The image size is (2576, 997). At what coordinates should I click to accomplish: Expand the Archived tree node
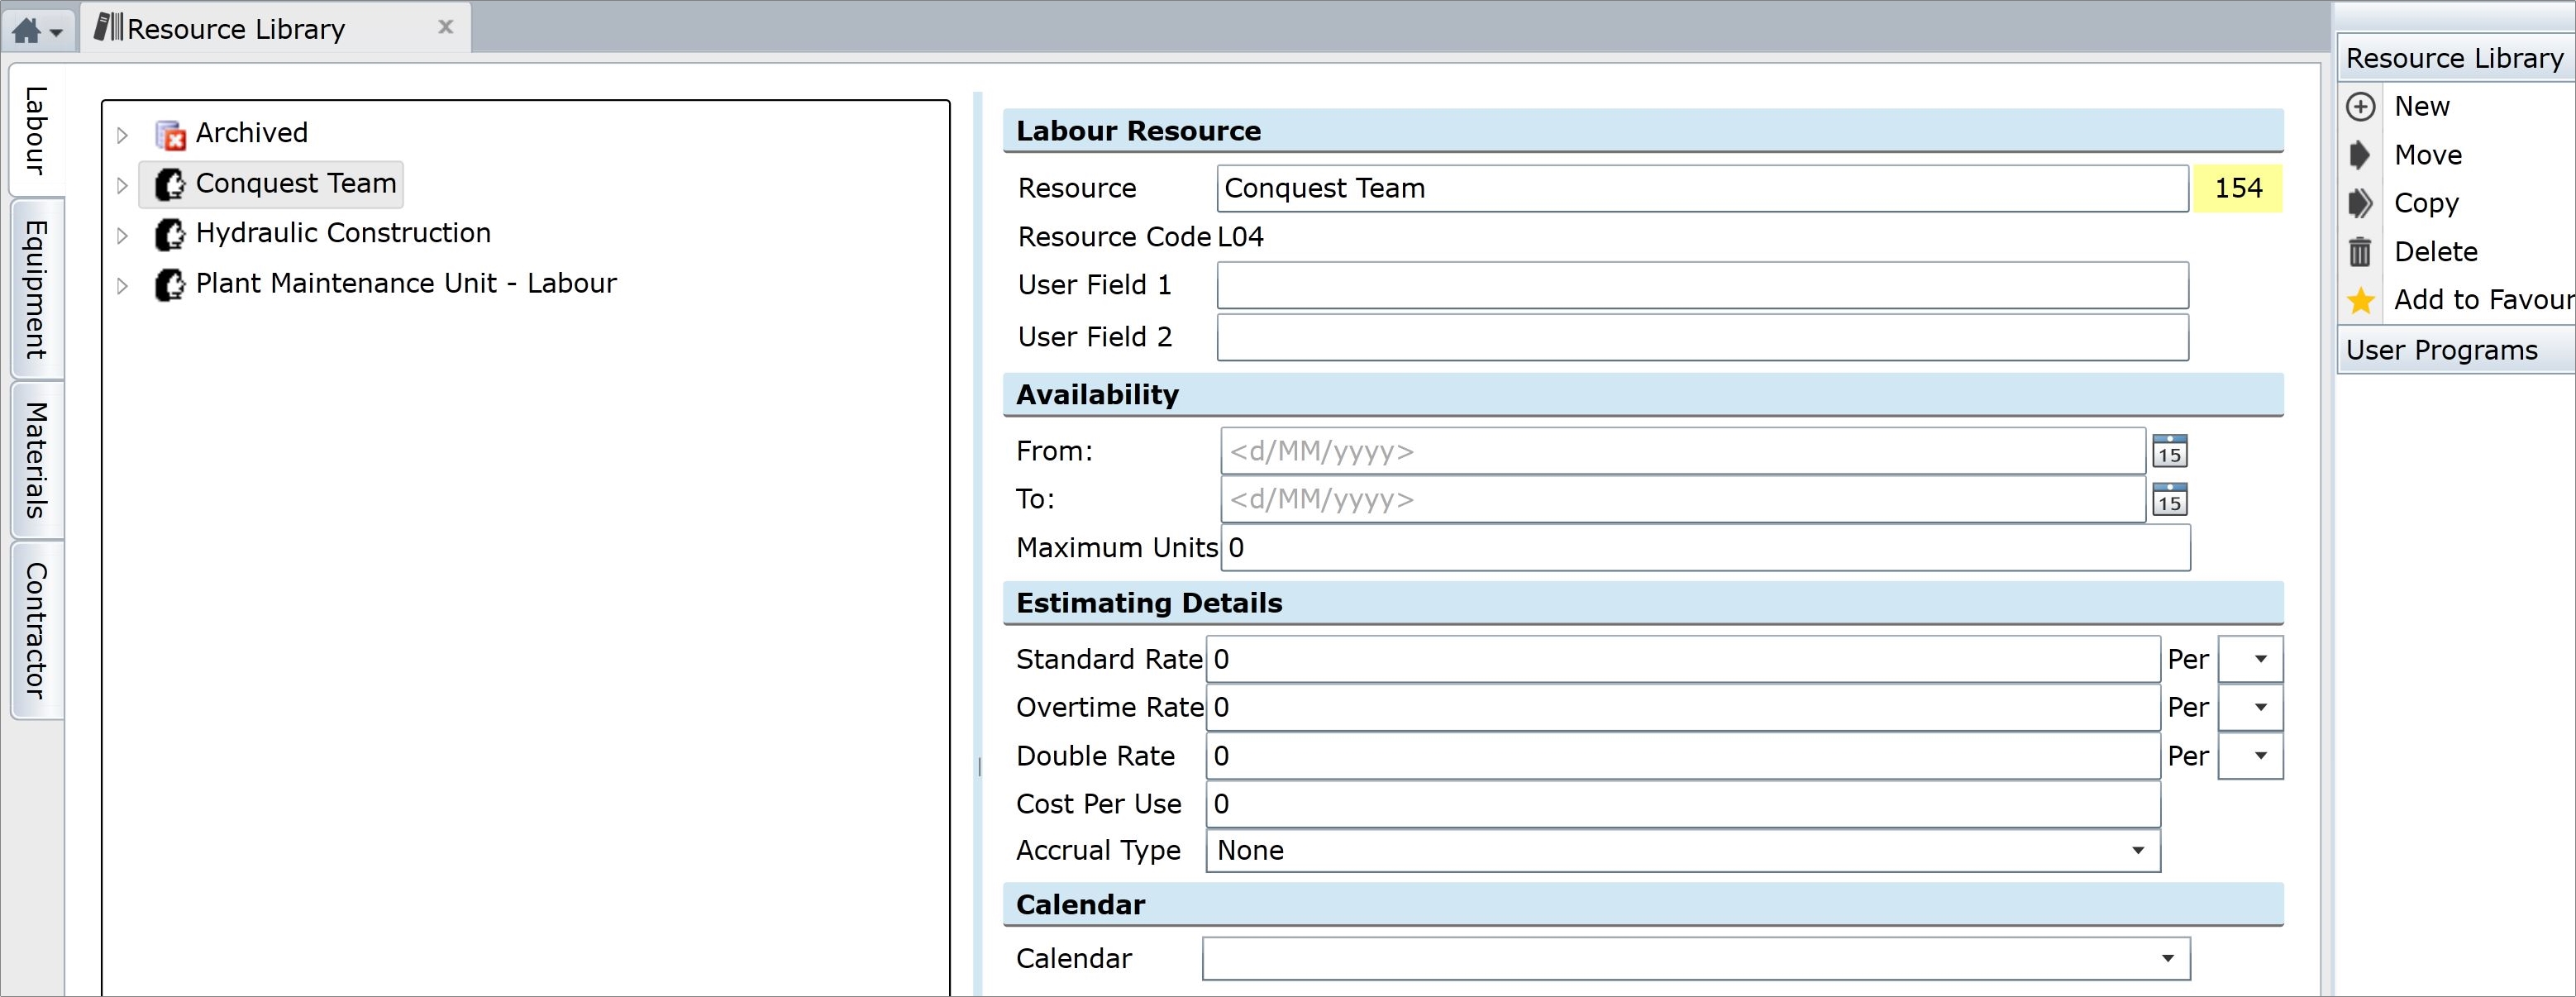click(122, 134)
